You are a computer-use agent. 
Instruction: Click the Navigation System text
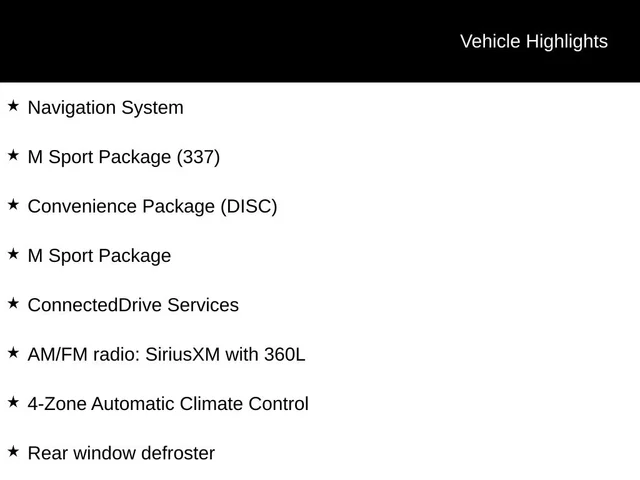(106, 108)
